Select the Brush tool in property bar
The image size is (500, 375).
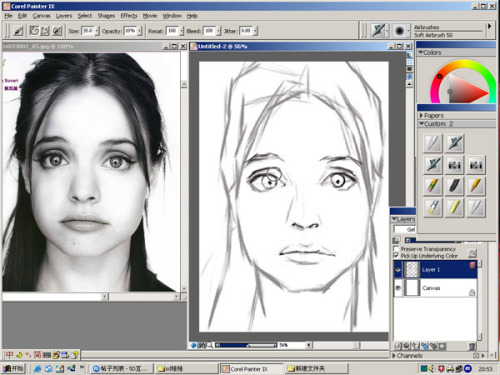tap(18, 31)
